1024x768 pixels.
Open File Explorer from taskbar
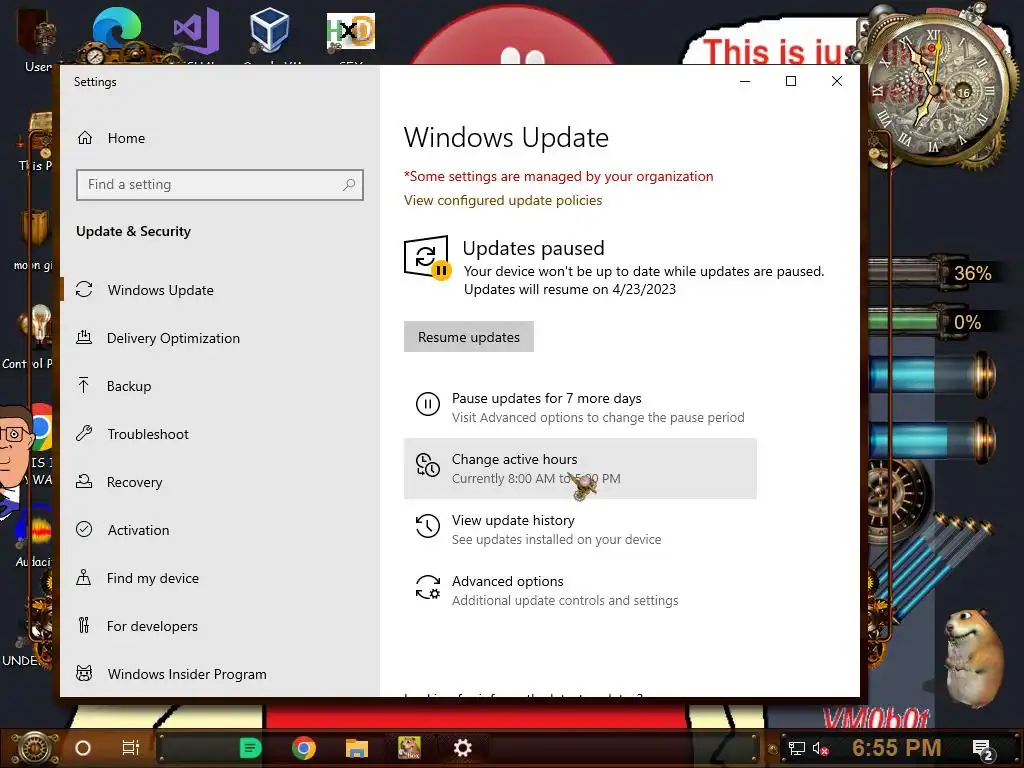point(357,748)
